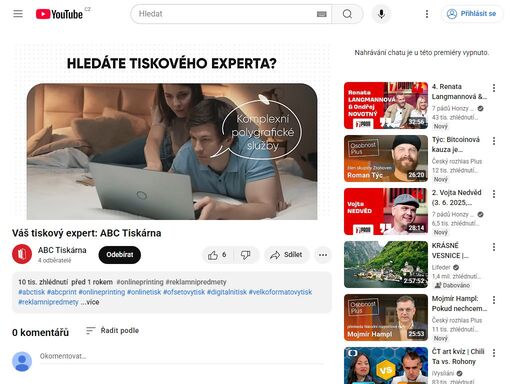Click the video title 'Váš tiskový expert: ABC Tiskárna'

tap(87, 233)
